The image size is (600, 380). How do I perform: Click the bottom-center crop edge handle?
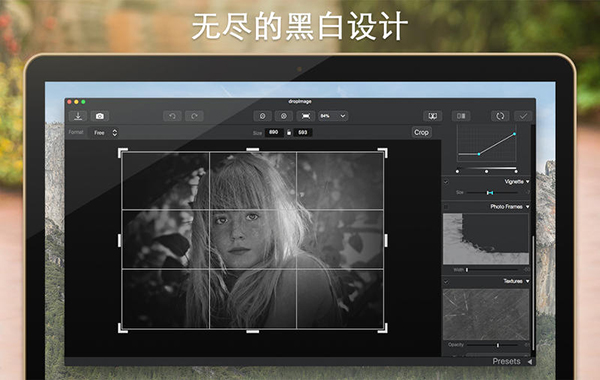[253, 331]
